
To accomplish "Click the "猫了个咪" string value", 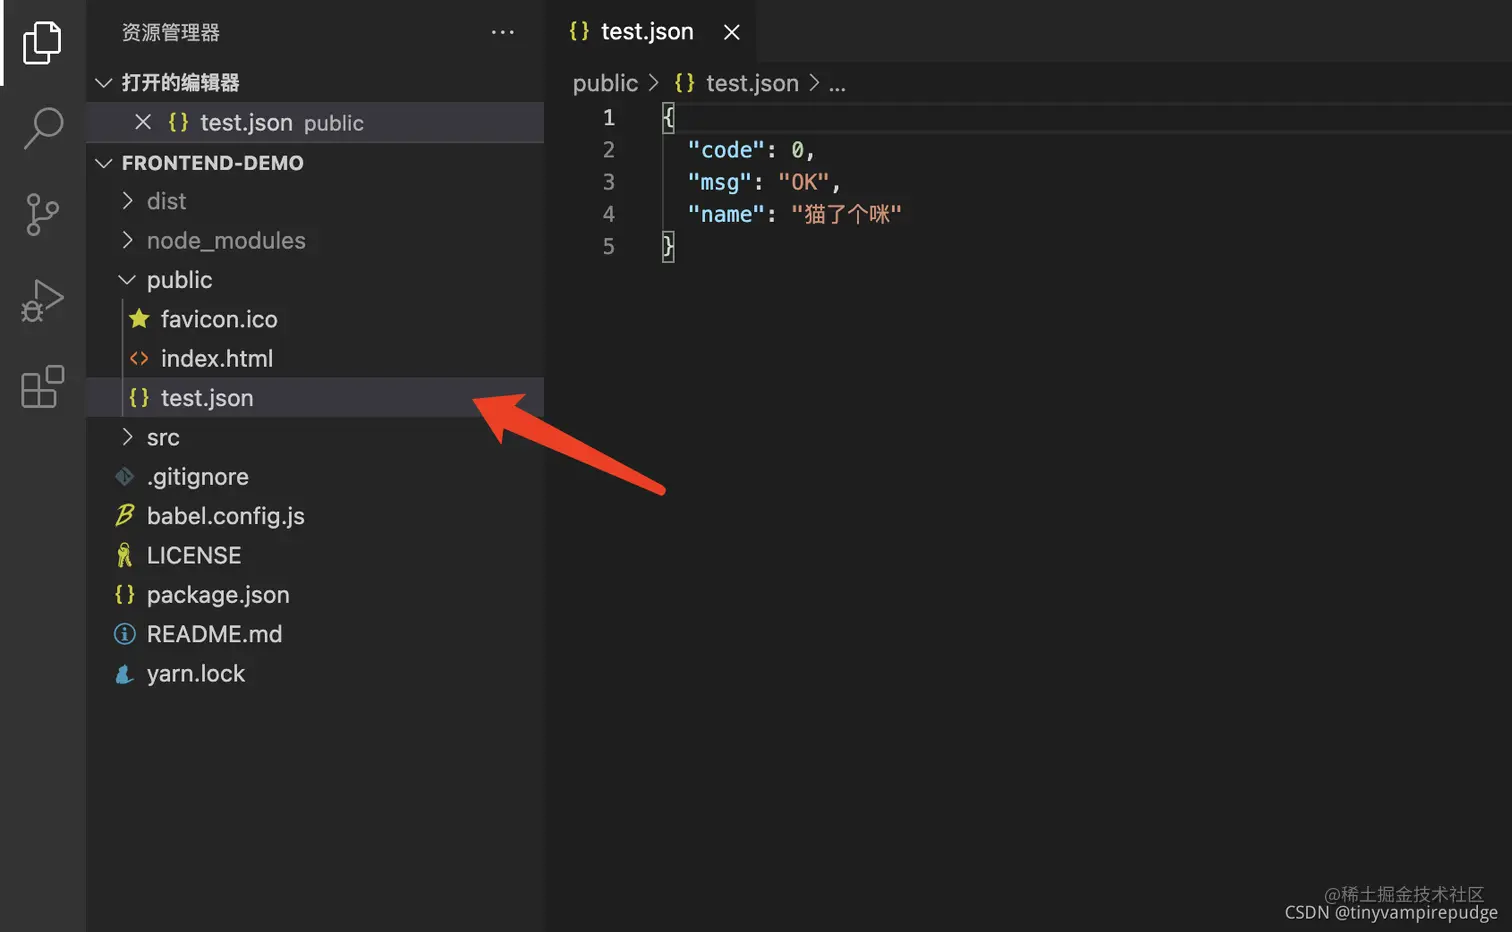I will tap(846, 214).
